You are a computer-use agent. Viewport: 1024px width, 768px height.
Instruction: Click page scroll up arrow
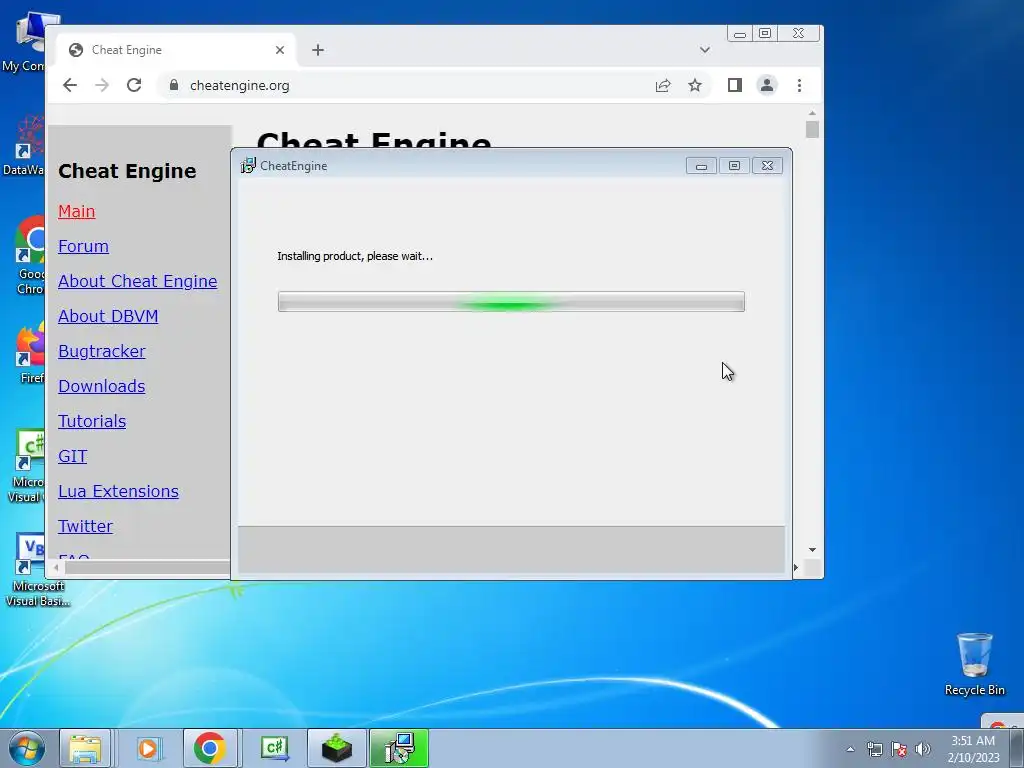coord(812,113)
